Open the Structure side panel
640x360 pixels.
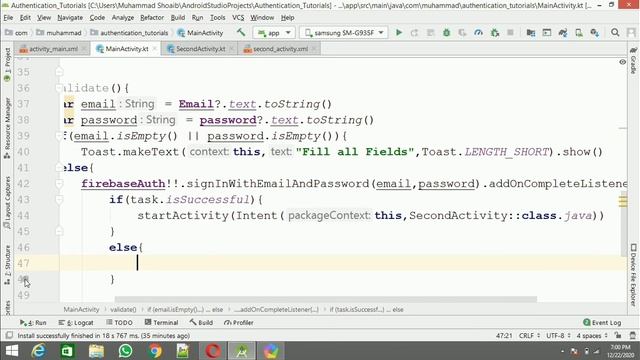pyautogui.click(x=7, y=264)
